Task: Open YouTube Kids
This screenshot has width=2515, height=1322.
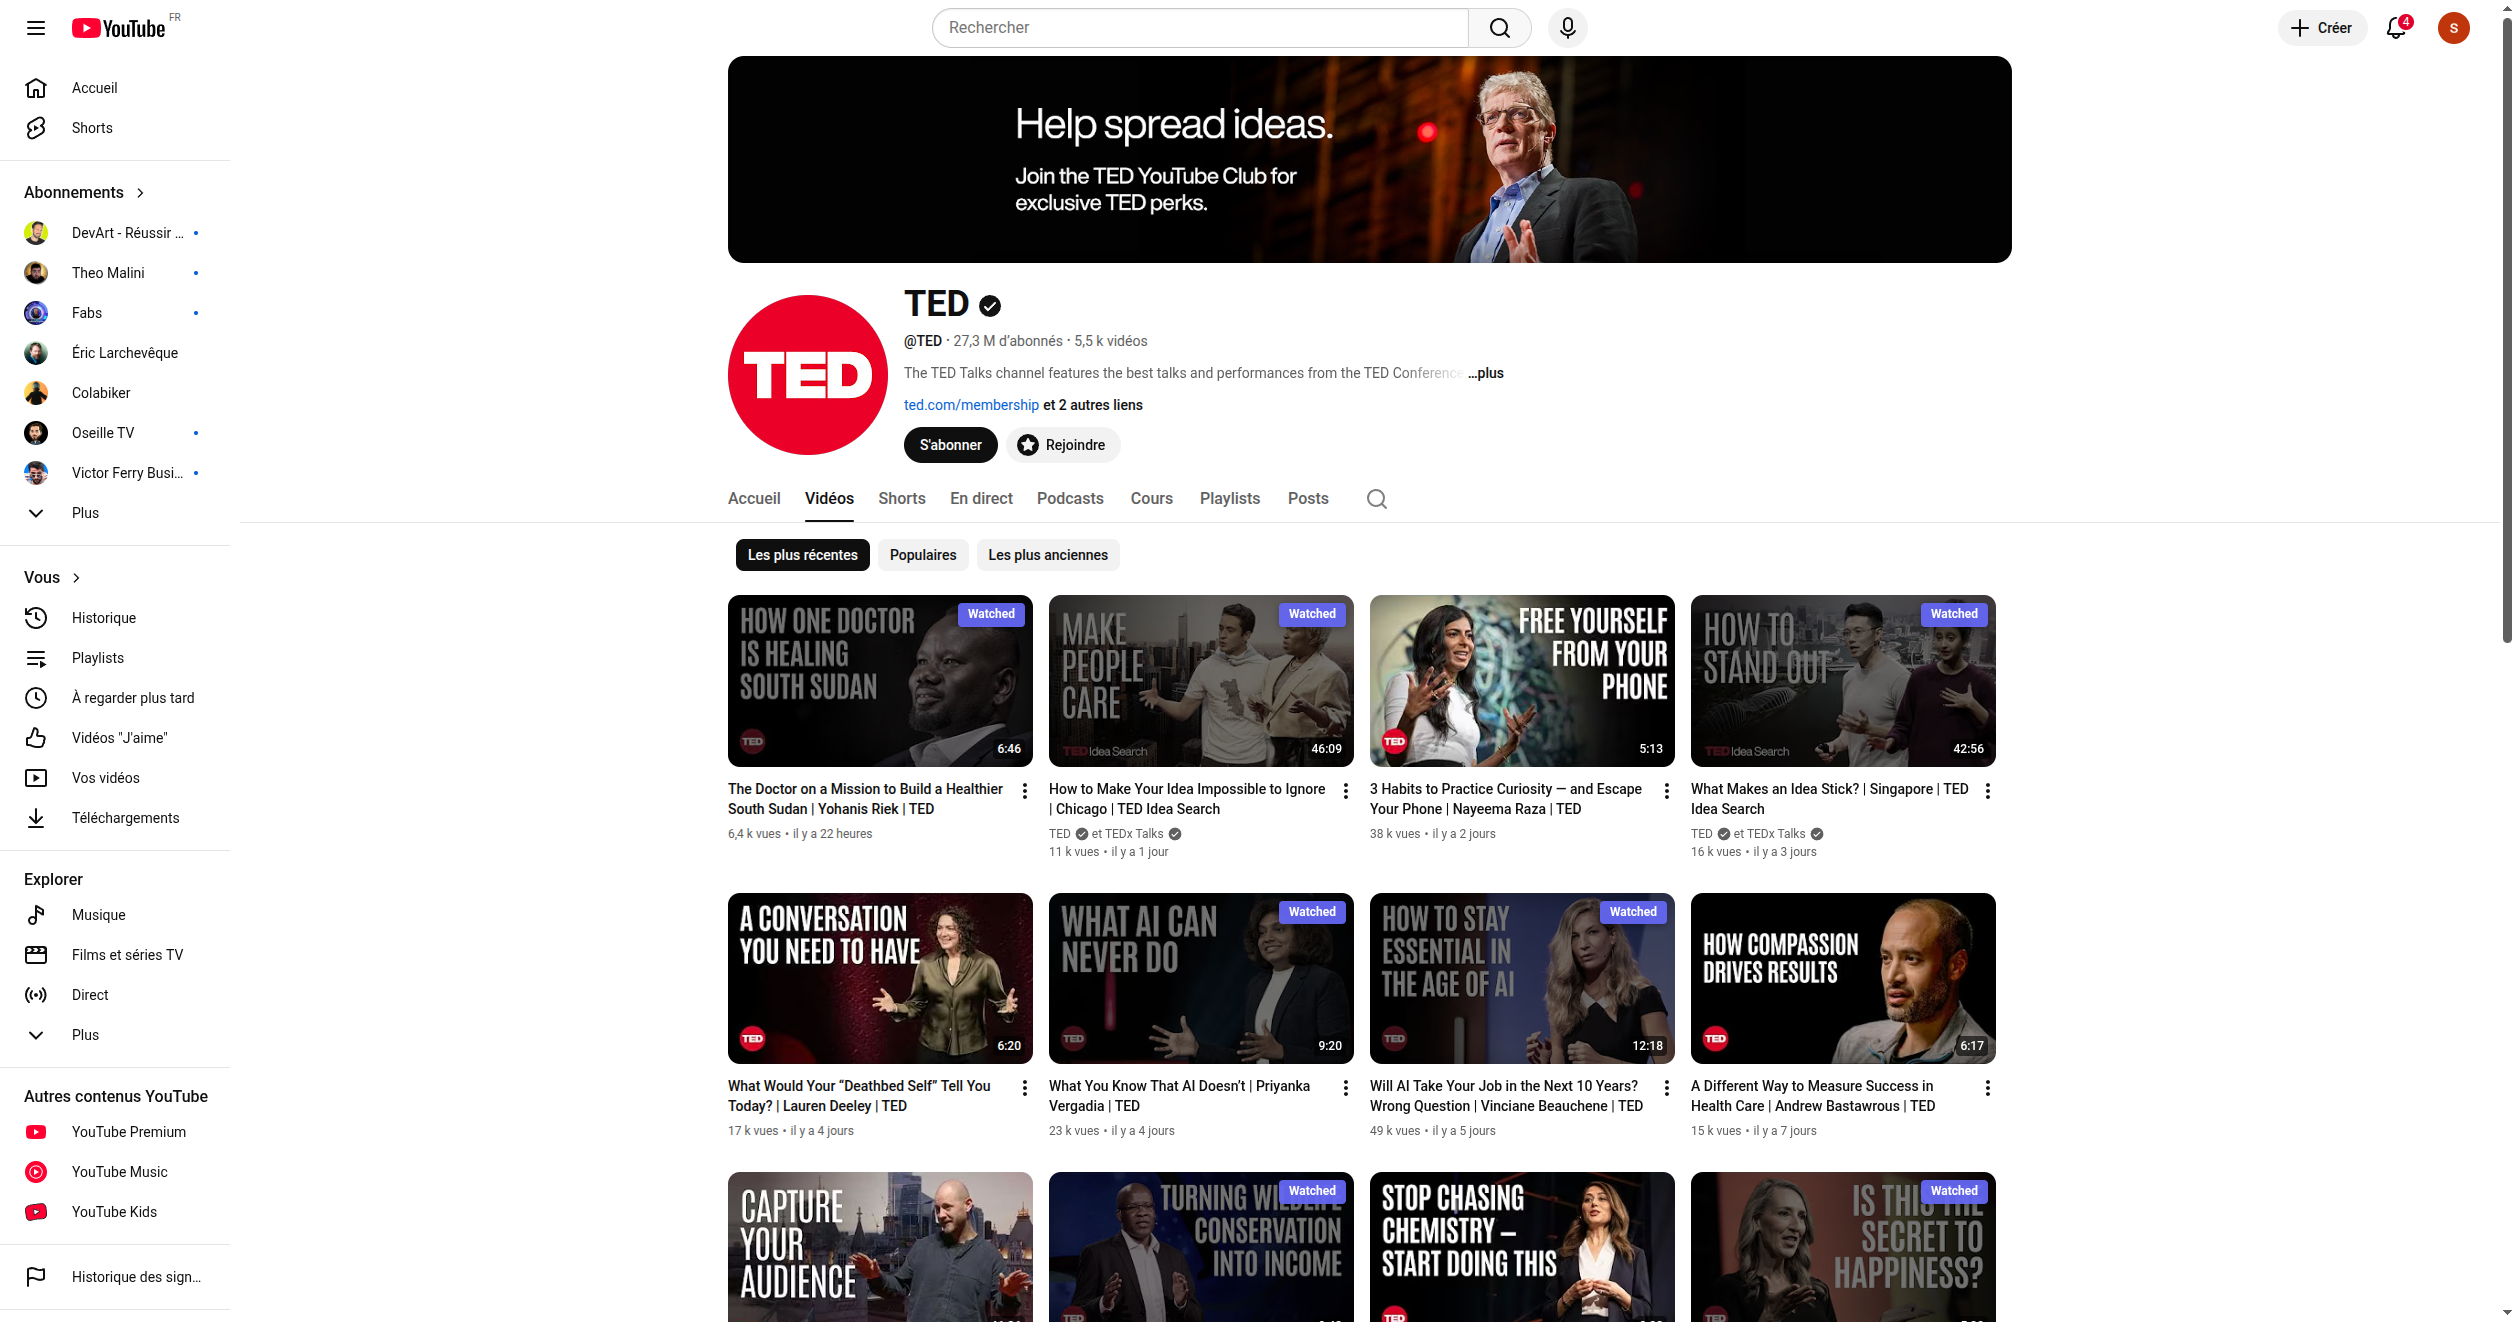Action: (115, 1212)
